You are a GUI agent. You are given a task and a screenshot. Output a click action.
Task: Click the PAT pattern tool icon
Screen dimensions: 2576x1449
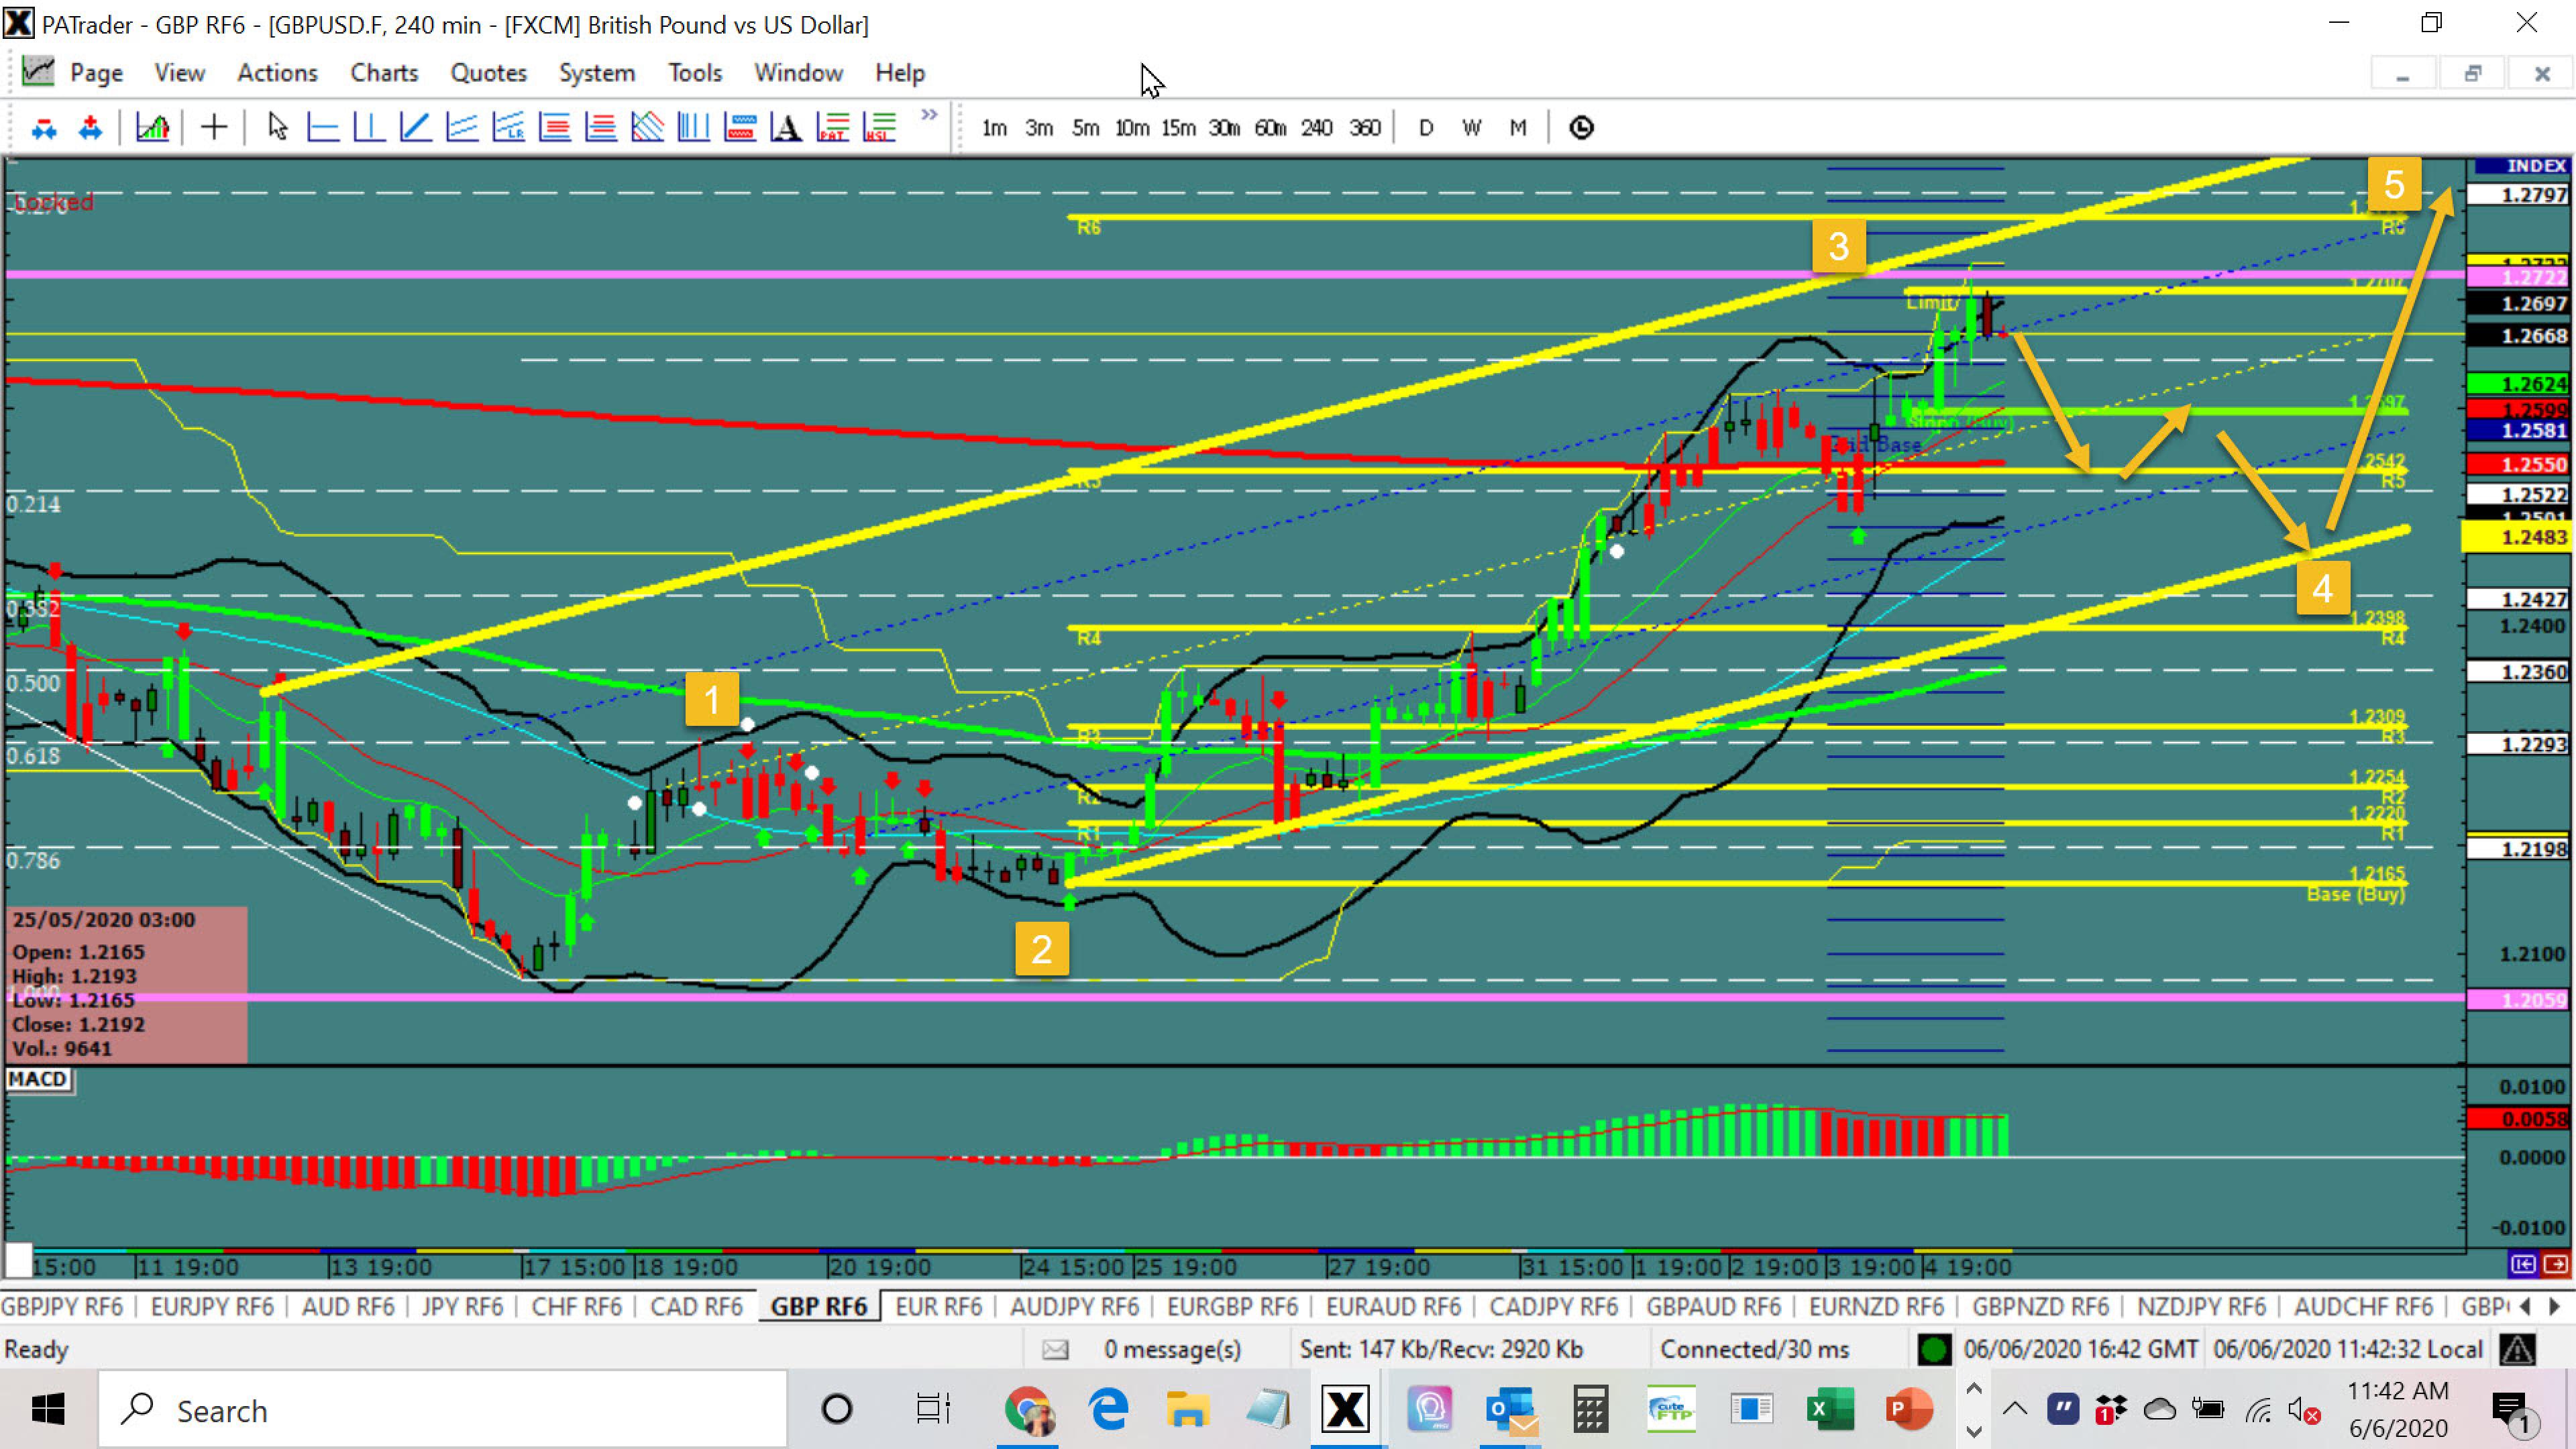point(833,128)
